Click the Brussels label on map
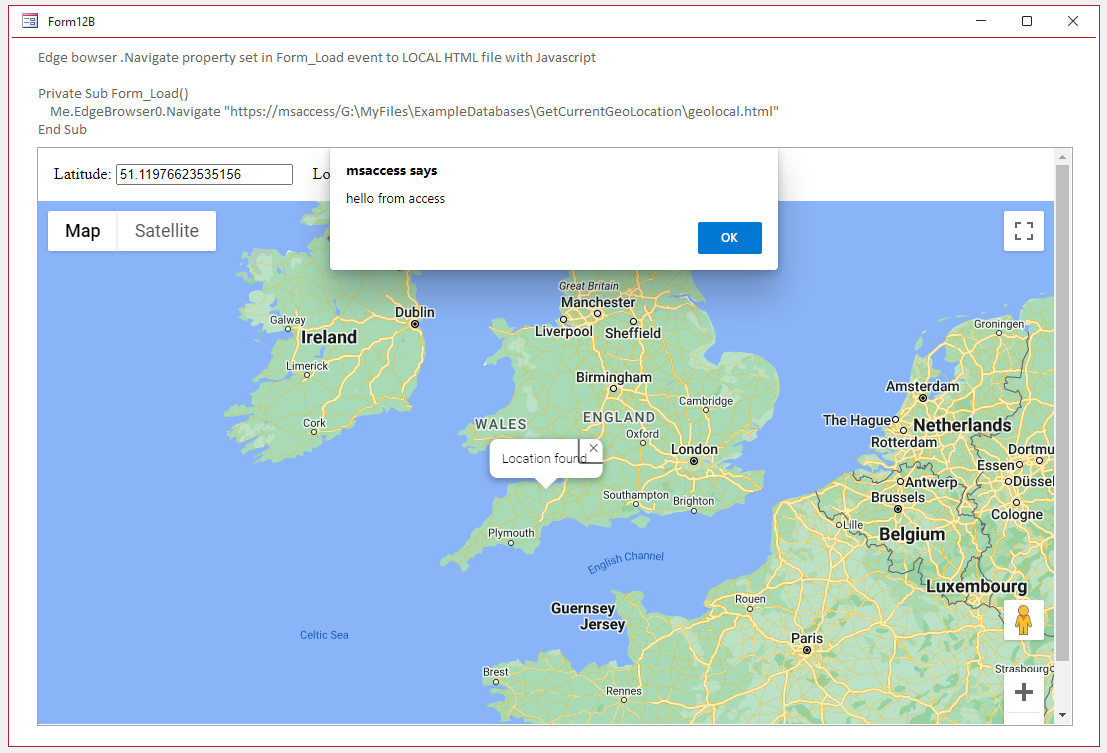Image resolution: width=1107 pixels, height=753 pixels. tap(897, 497)
